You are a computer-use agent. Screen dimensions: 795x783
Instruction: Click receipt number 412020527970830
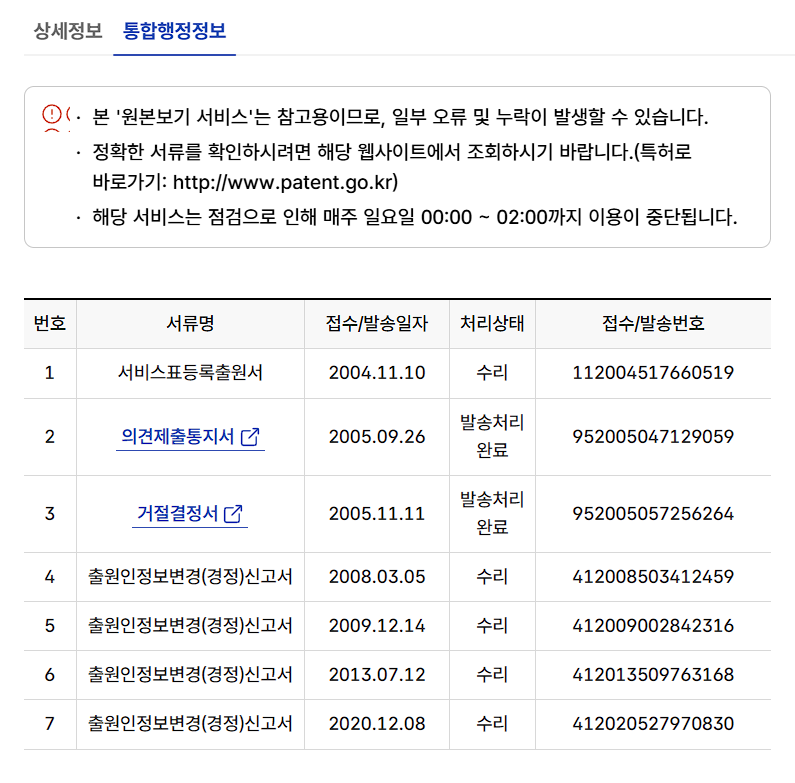653,723
